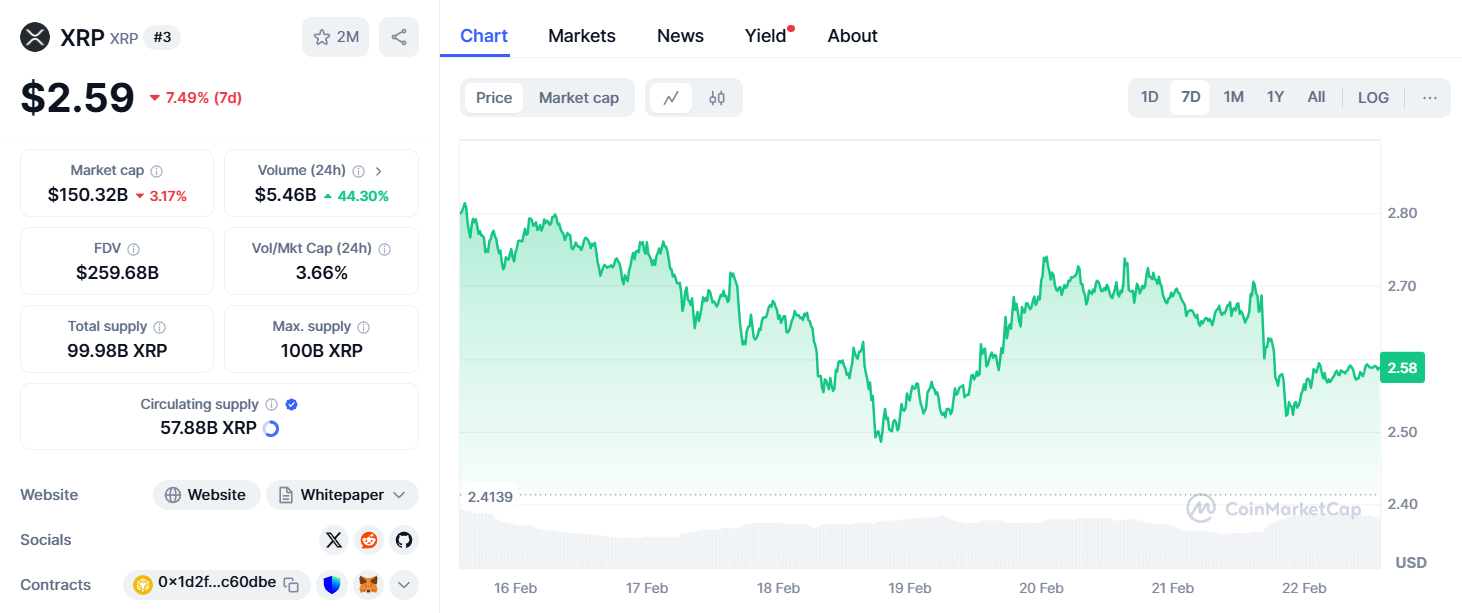Select the 1D time range

pyautogui.click(x=1149, y=97)
